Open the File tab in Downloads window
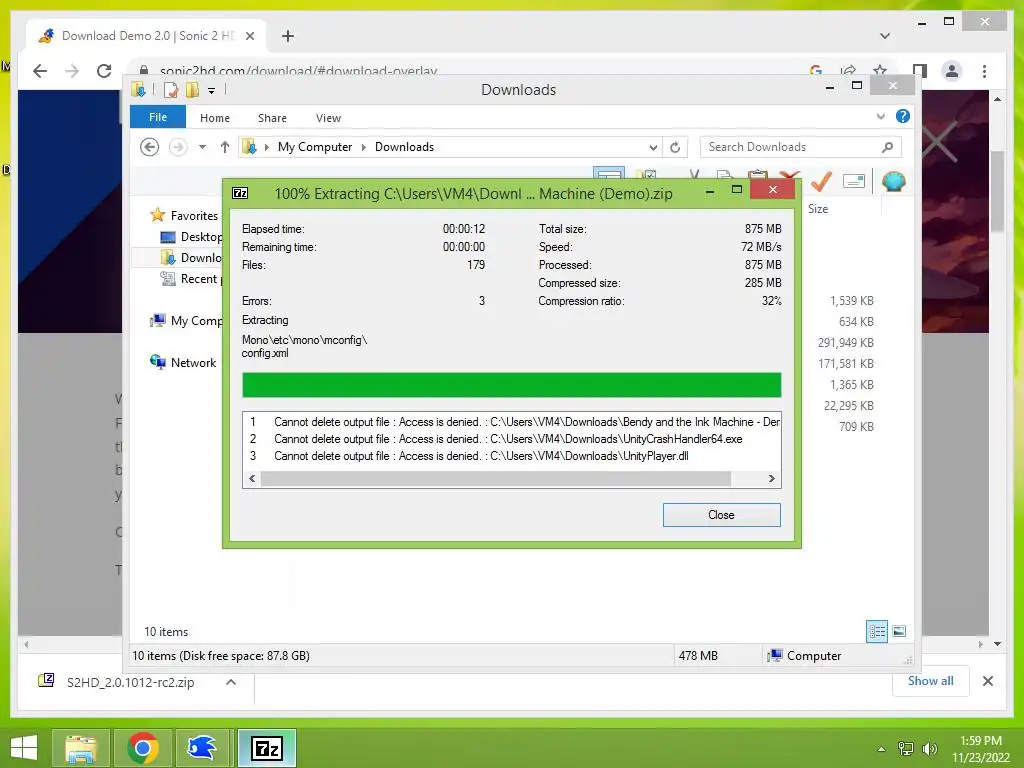This screenshot has width=1024, height=768. pos(158,117)
